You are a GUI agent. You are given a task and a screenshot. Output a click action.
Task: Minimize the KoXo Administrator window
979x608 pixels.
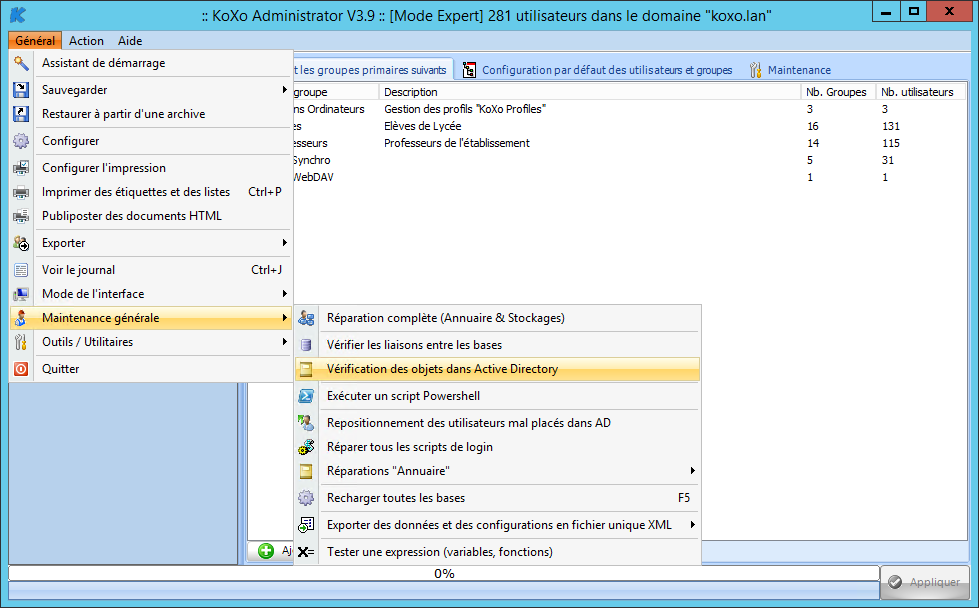[886, 12]
